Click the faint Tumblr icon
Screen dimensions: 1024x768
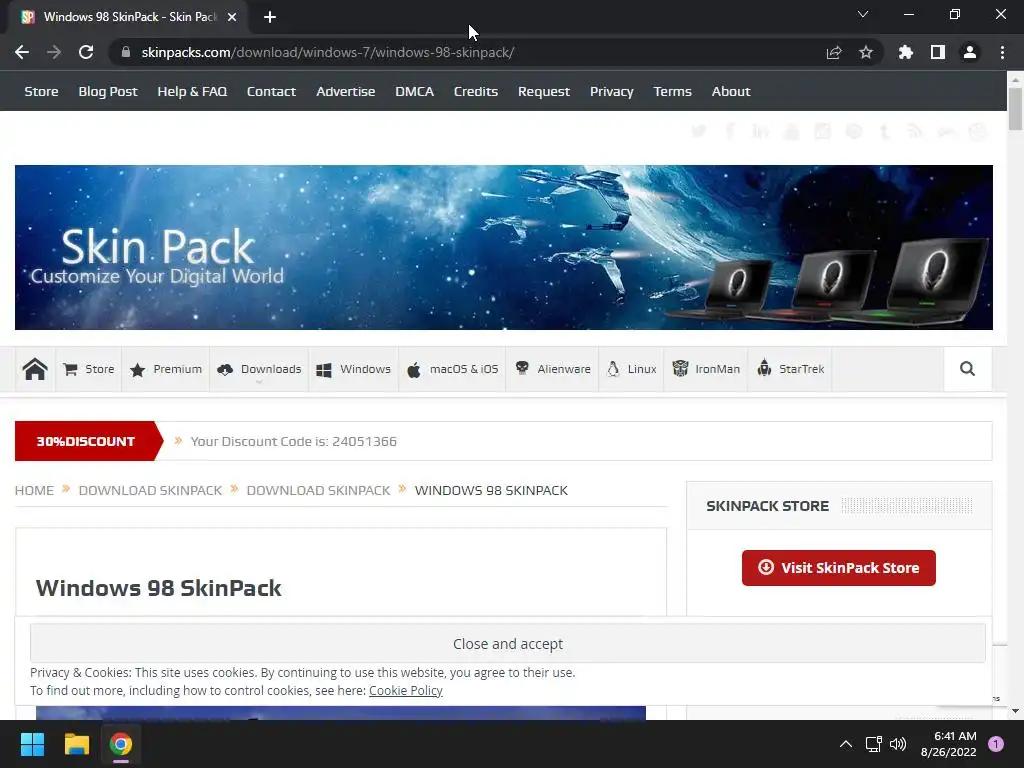884,131
